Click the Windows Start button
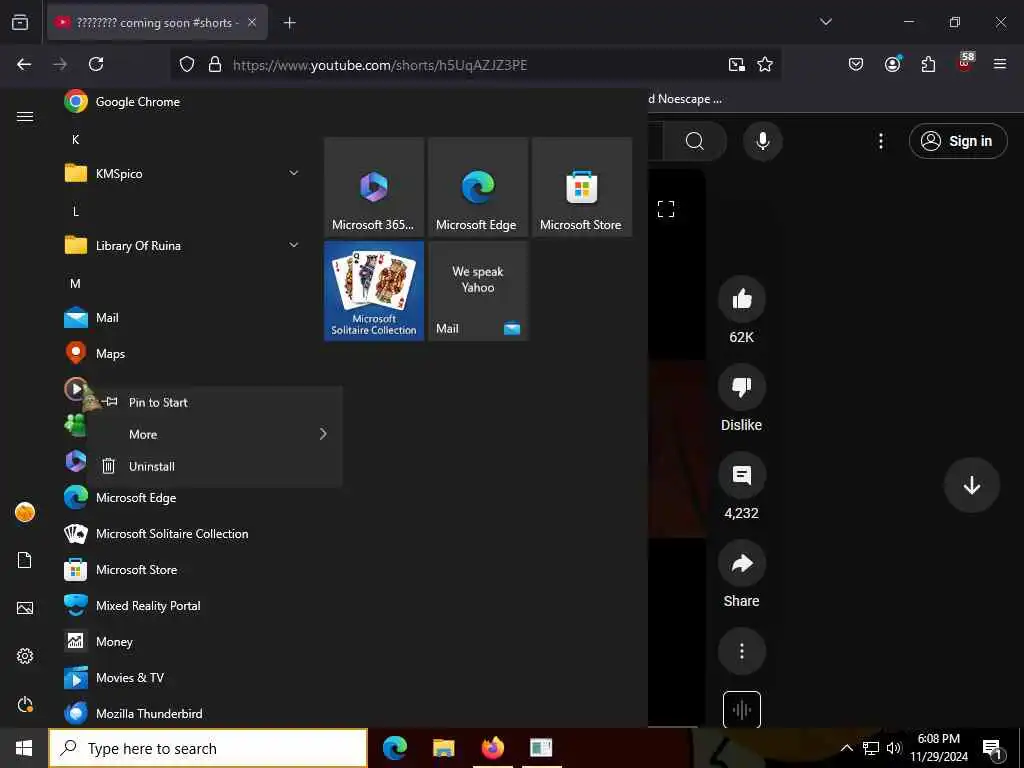The image size is (1024, 768). [x=24, y=748]
